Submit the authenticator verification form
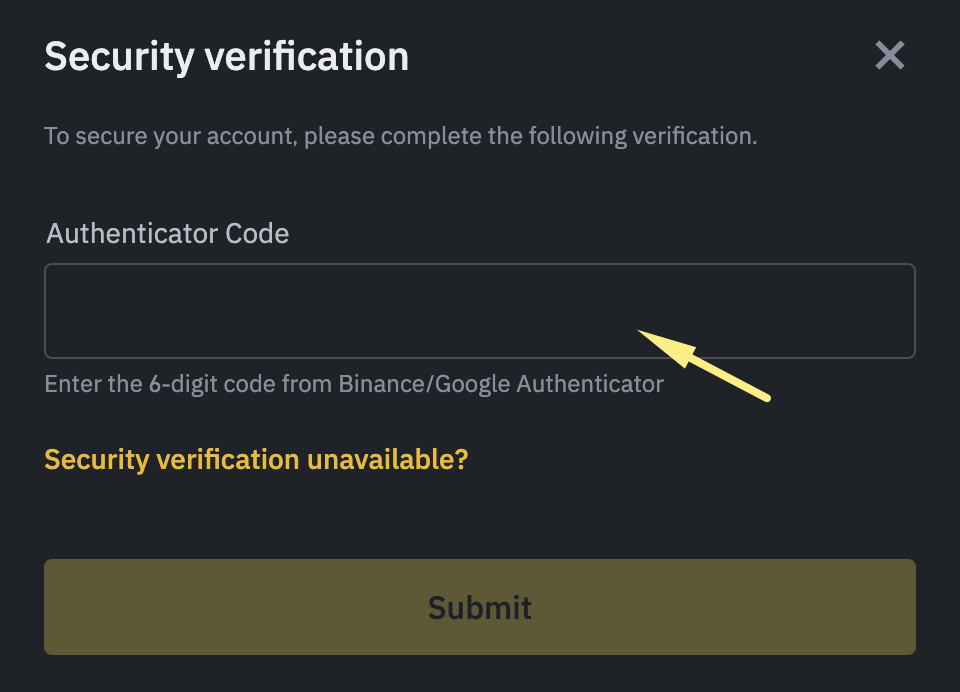 coord(479,607)
